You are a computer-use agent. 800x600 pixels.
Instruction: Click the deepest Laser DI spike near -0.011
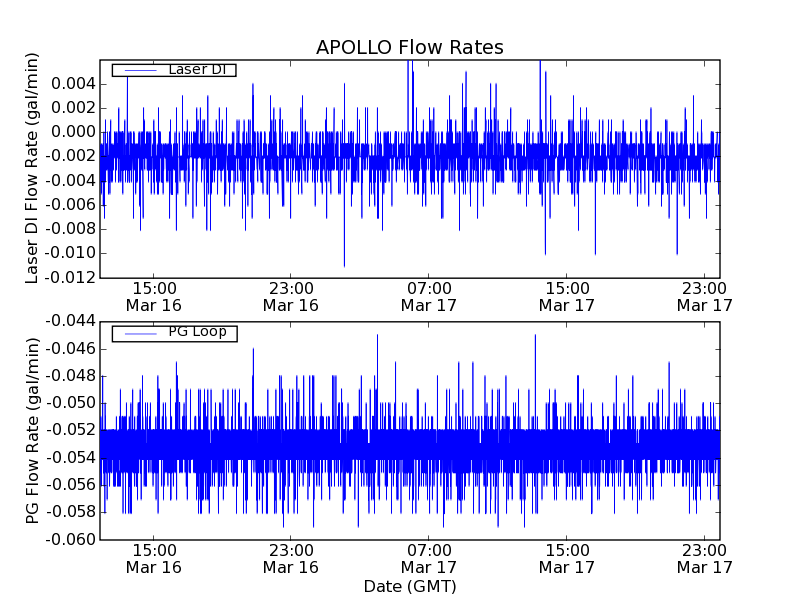point(344,264)
